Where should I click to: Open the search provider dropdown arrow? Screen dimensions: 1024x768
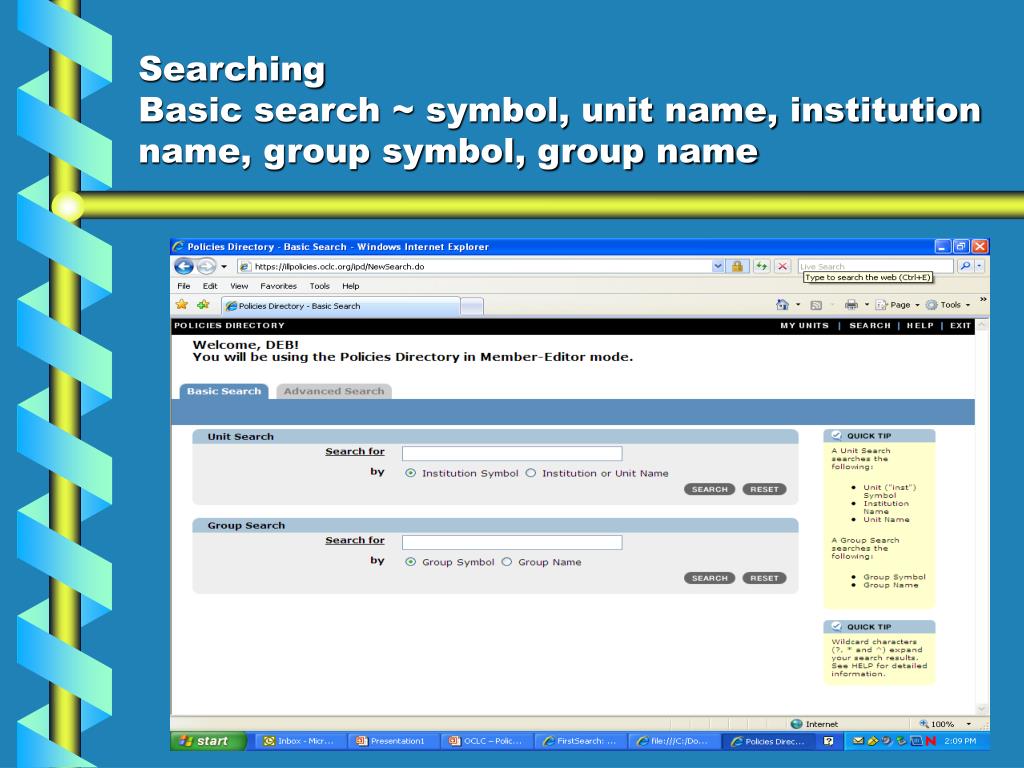tap(979, 266)
